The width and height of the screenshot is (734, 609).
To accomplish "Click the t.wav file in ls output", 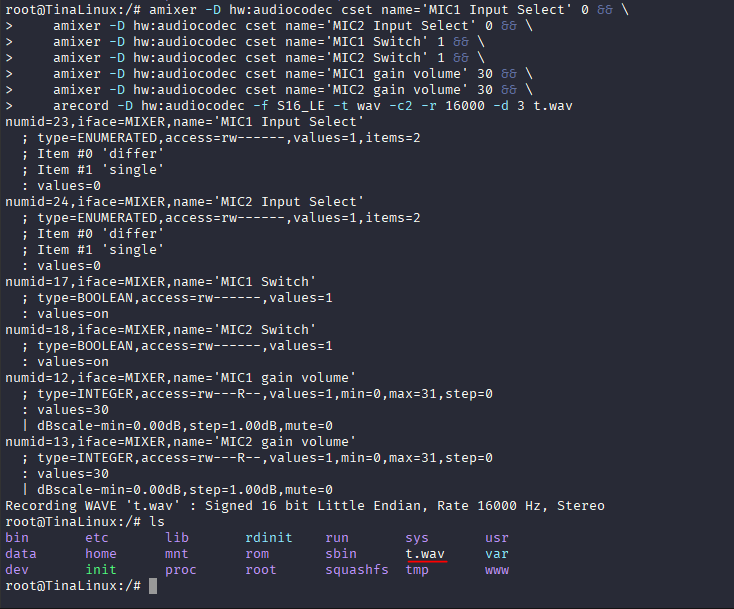I will coord(425,553).
